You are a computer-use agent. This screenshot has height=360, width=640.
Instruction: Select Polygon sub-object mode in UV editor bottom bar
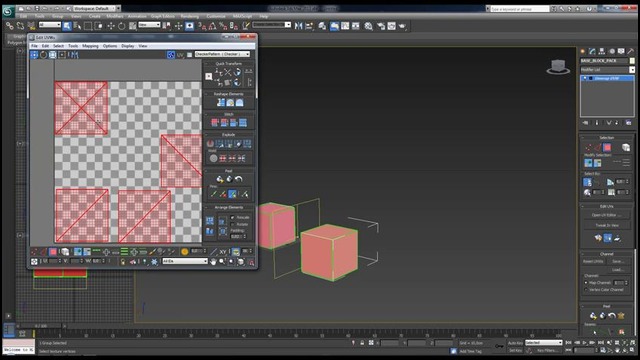[x=53, y=252]
